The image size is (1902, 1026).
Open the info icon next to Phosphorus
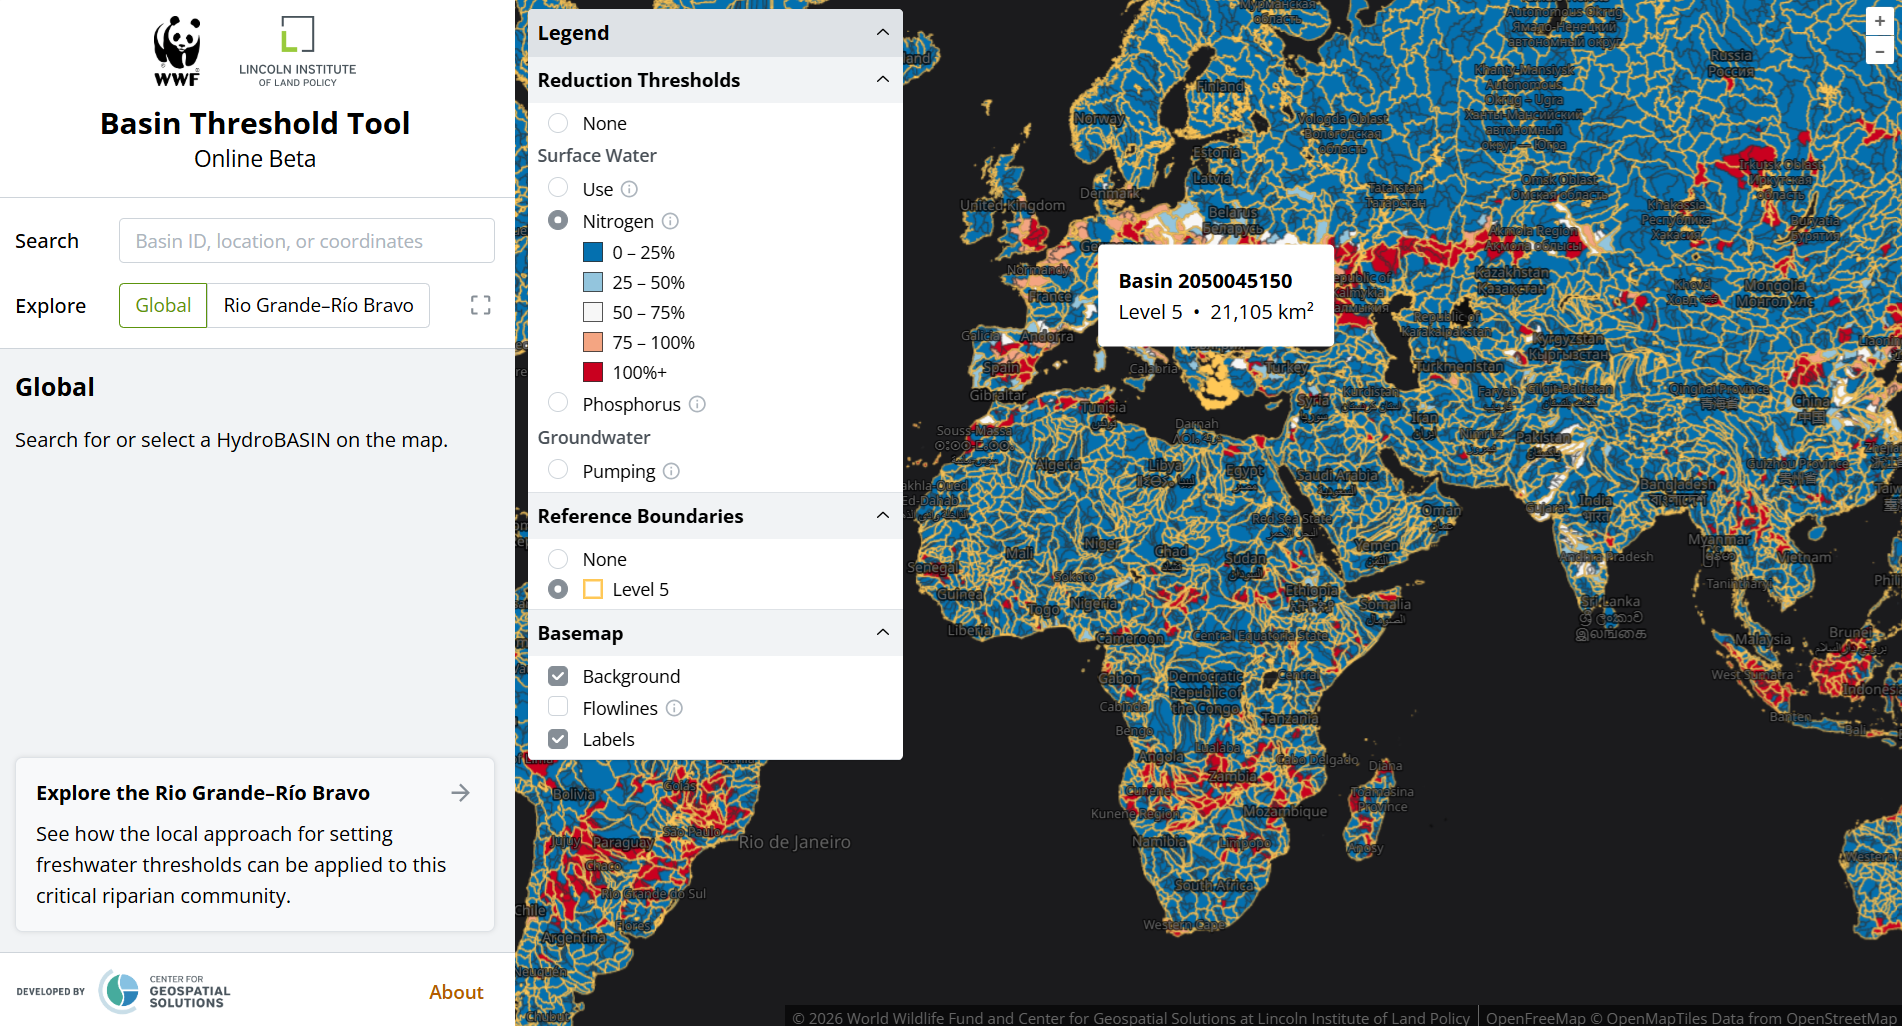point(698,404)
